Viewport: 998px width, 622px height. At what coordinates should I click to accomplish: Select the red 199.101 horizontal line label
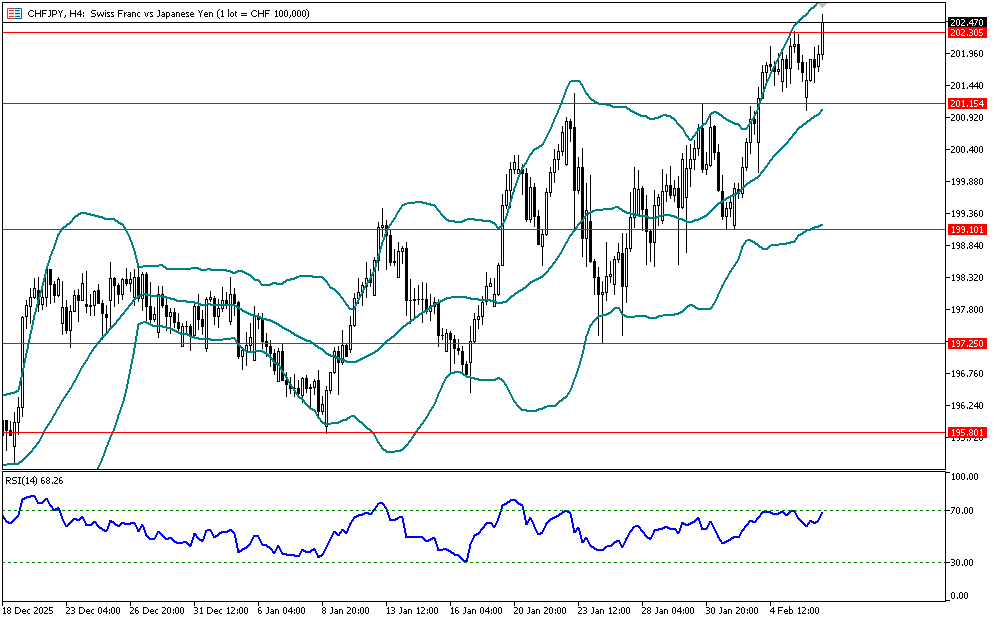tap(965, 230)
